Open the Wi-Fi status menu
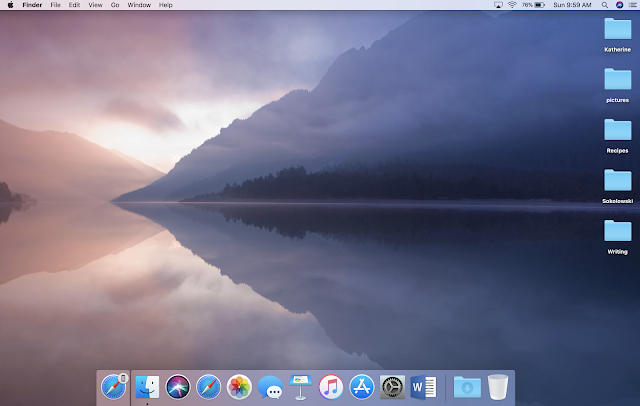Screen dimensions: 640x406 point(512,5)
